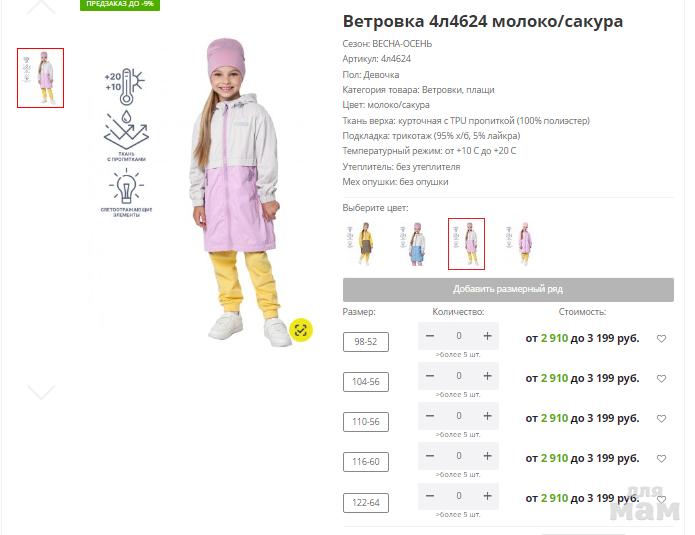
Task: Select size 98-52 box
Action: coord(366,342)
